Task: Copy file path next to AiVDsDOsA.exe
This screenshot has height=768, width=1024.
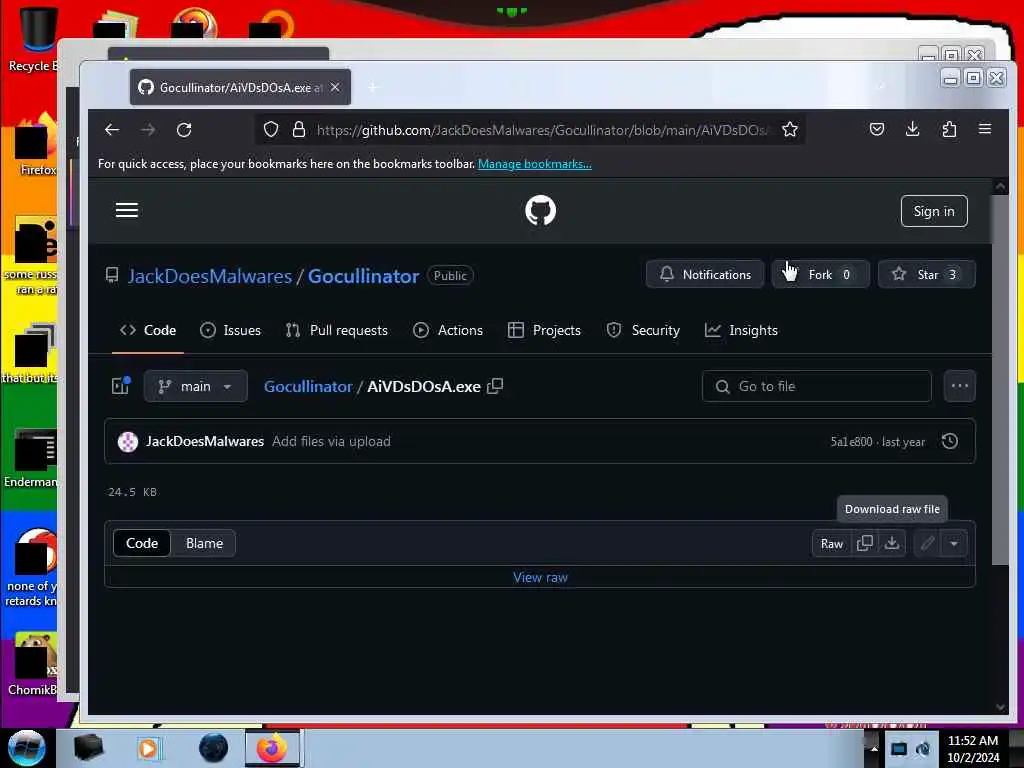Action: pyautogui.click(x=496, y=386)
